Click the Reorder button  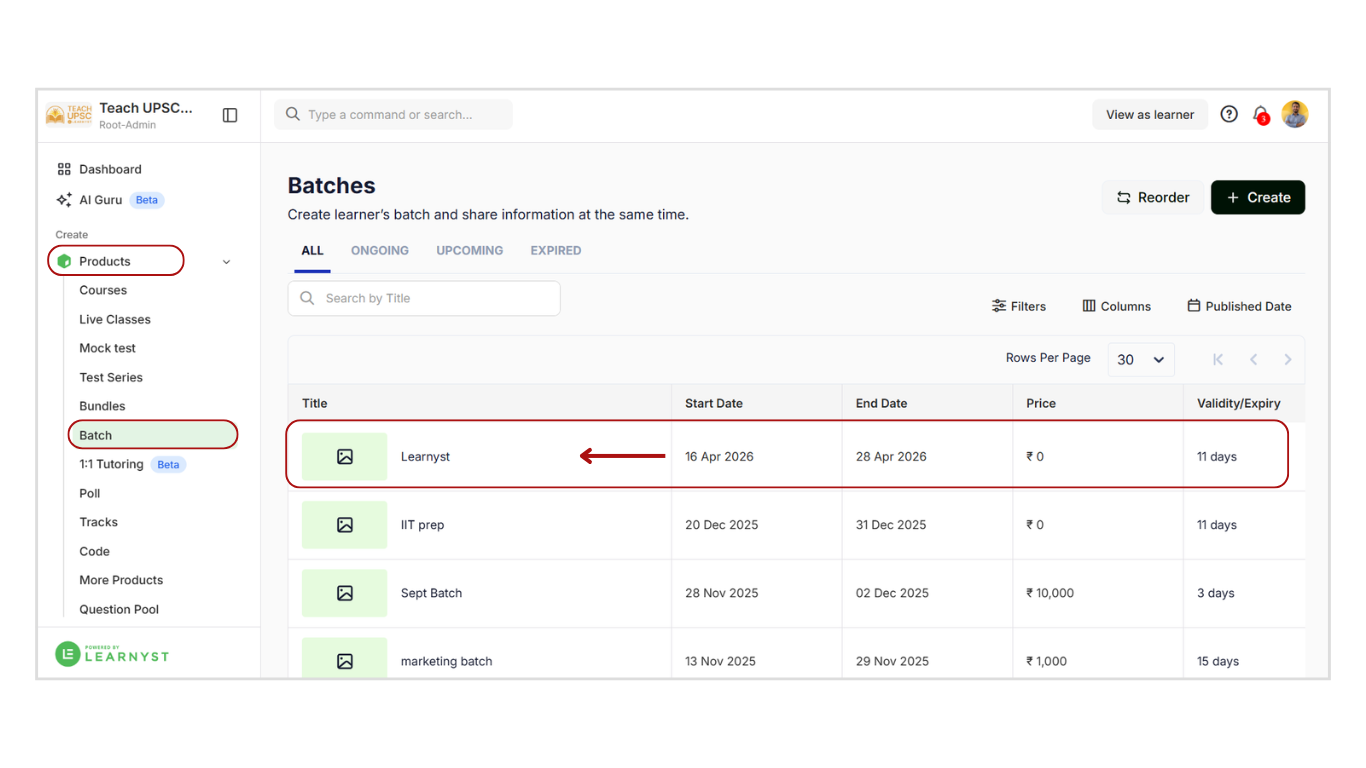[1153, 197]
